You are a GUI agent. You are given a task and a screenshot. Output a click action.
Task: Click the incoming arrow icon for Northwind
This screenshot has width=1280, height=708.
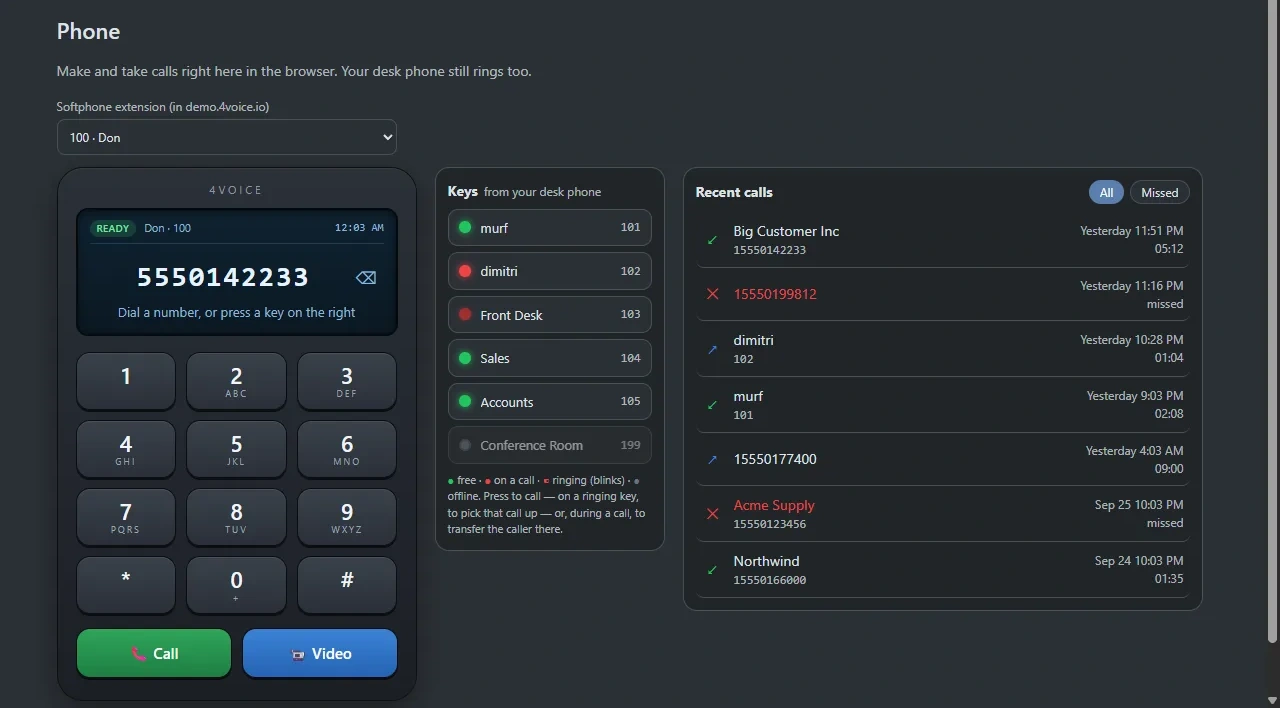712,570
